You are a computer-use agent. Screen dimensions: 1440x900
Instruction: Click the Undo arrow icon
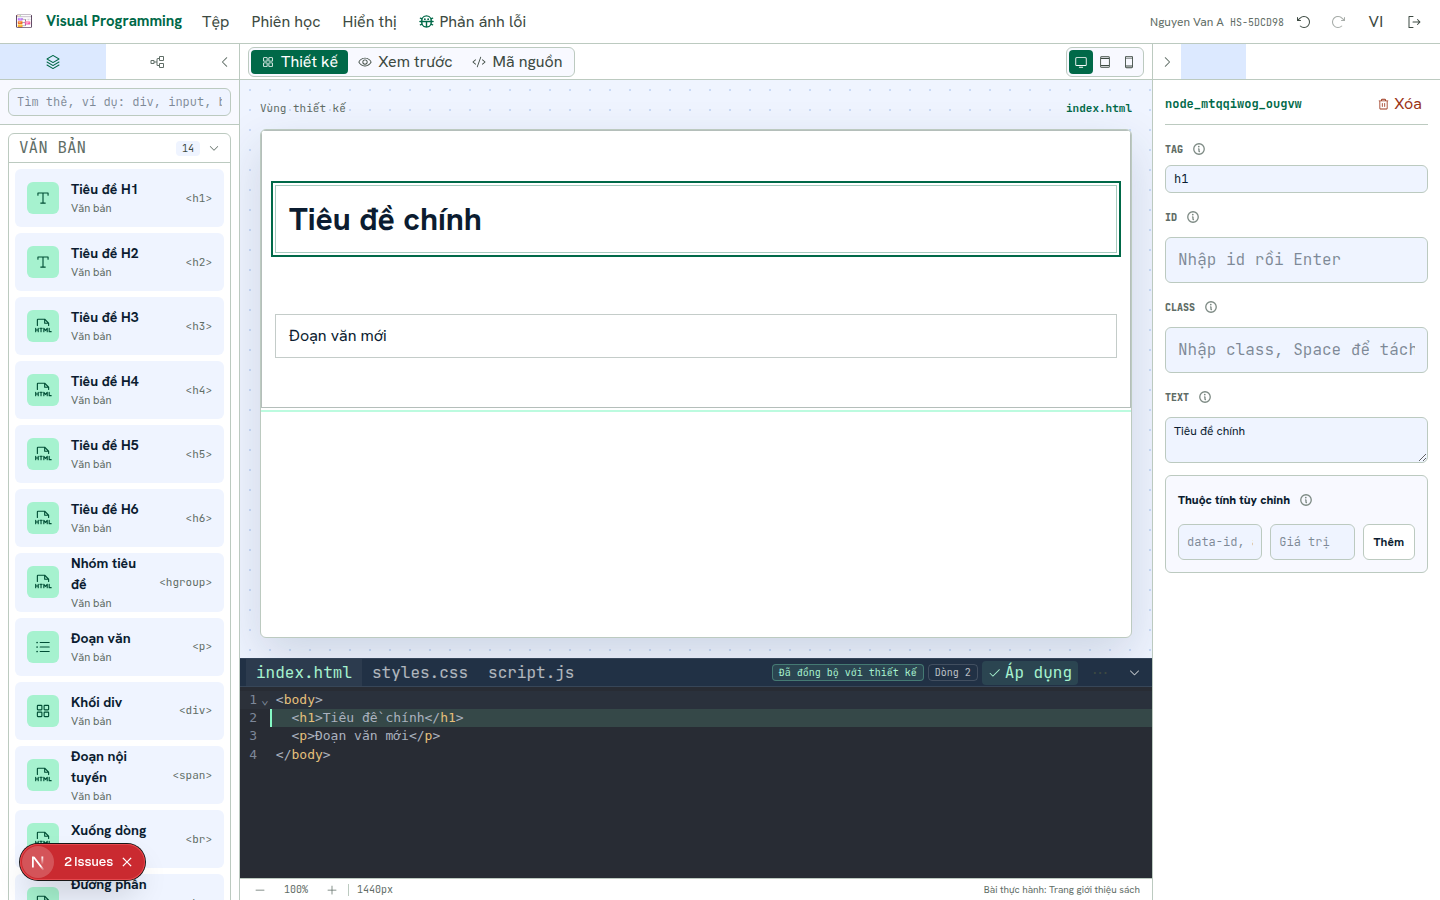pos(1304,22)
